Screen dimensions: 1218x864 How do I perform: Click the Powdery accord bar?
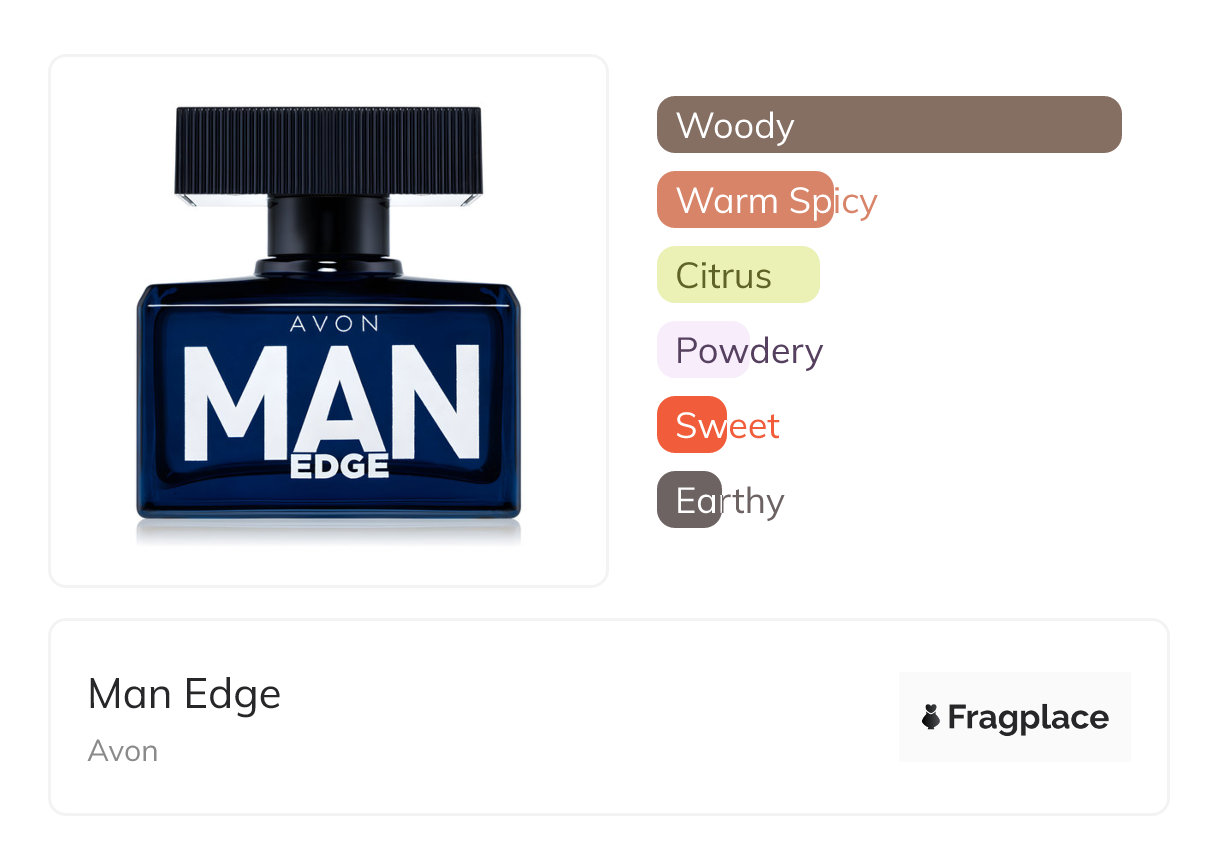(703, 350)
